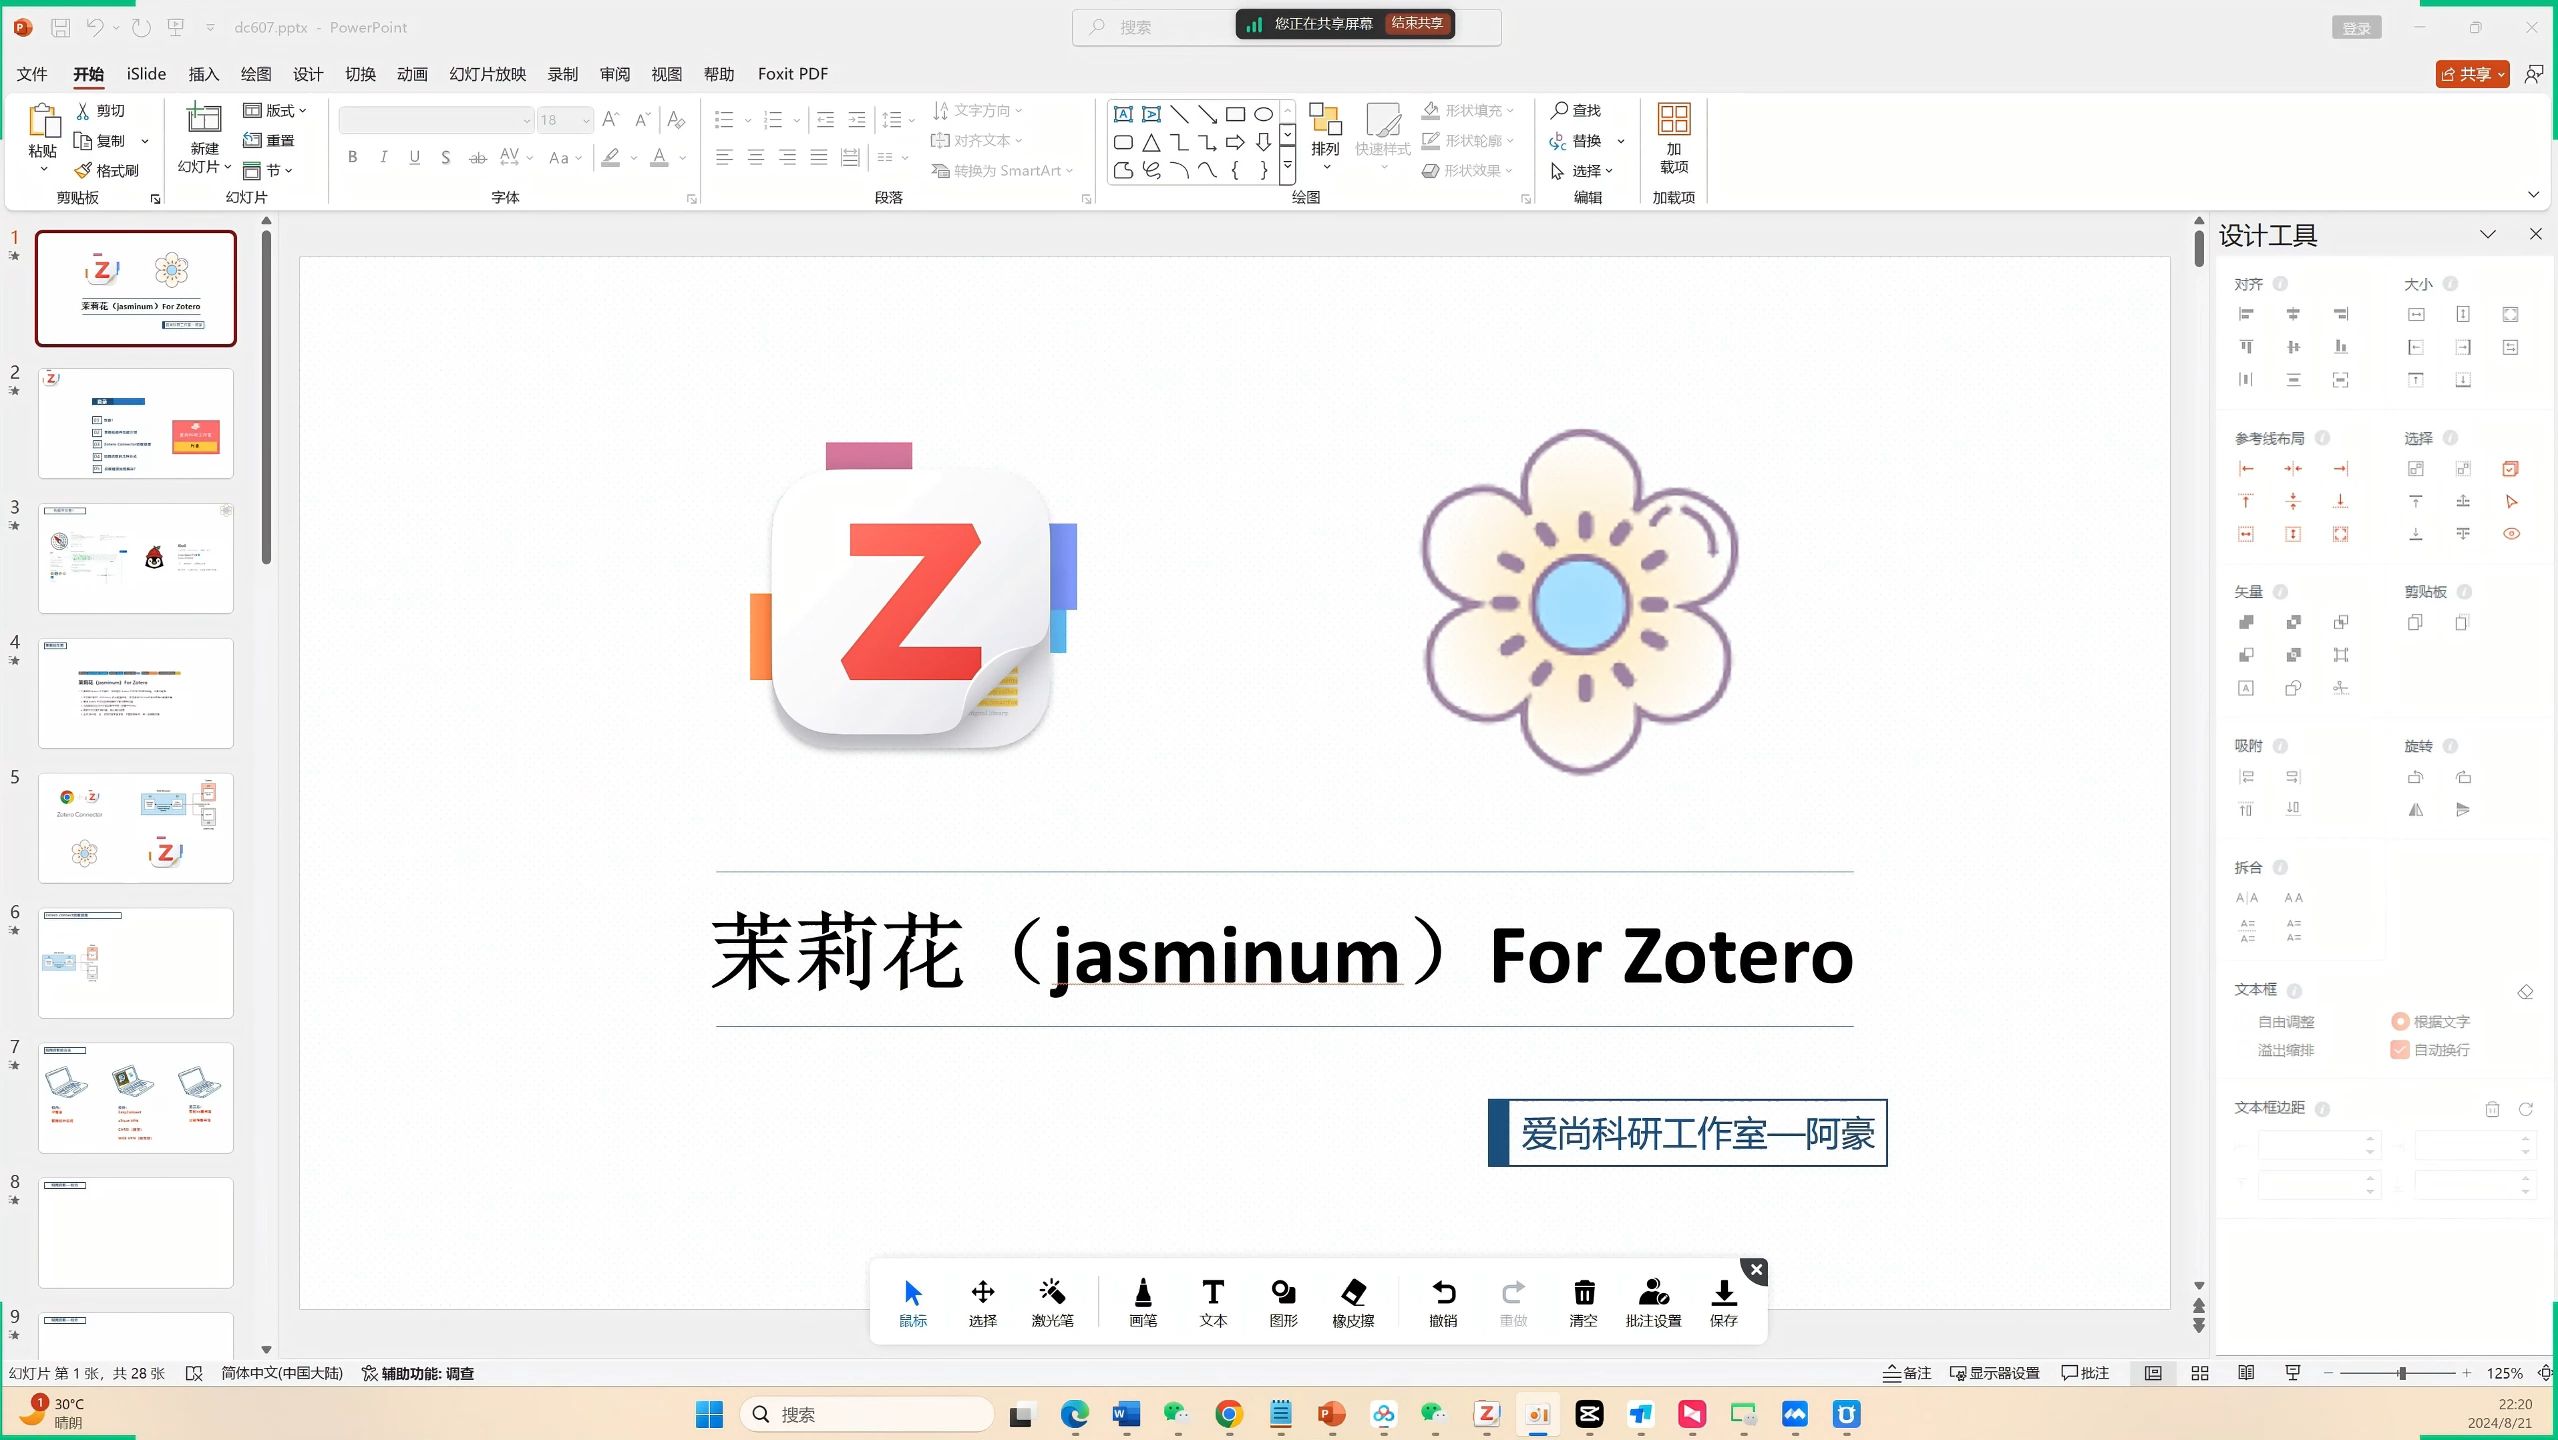
Task: Open Chrome from the Windows taskbar
Action: pos(1229,1414)
